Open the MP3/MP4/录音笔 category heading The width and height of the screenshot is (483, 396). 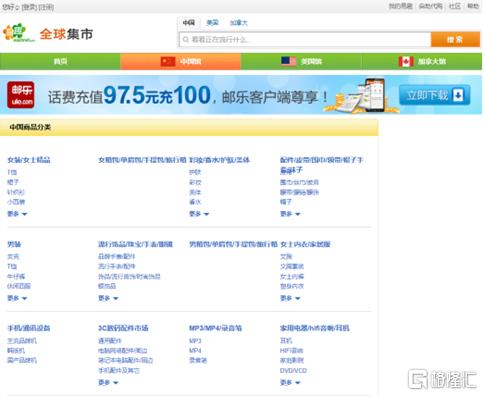pyautogui.click(x=215, y=328)
